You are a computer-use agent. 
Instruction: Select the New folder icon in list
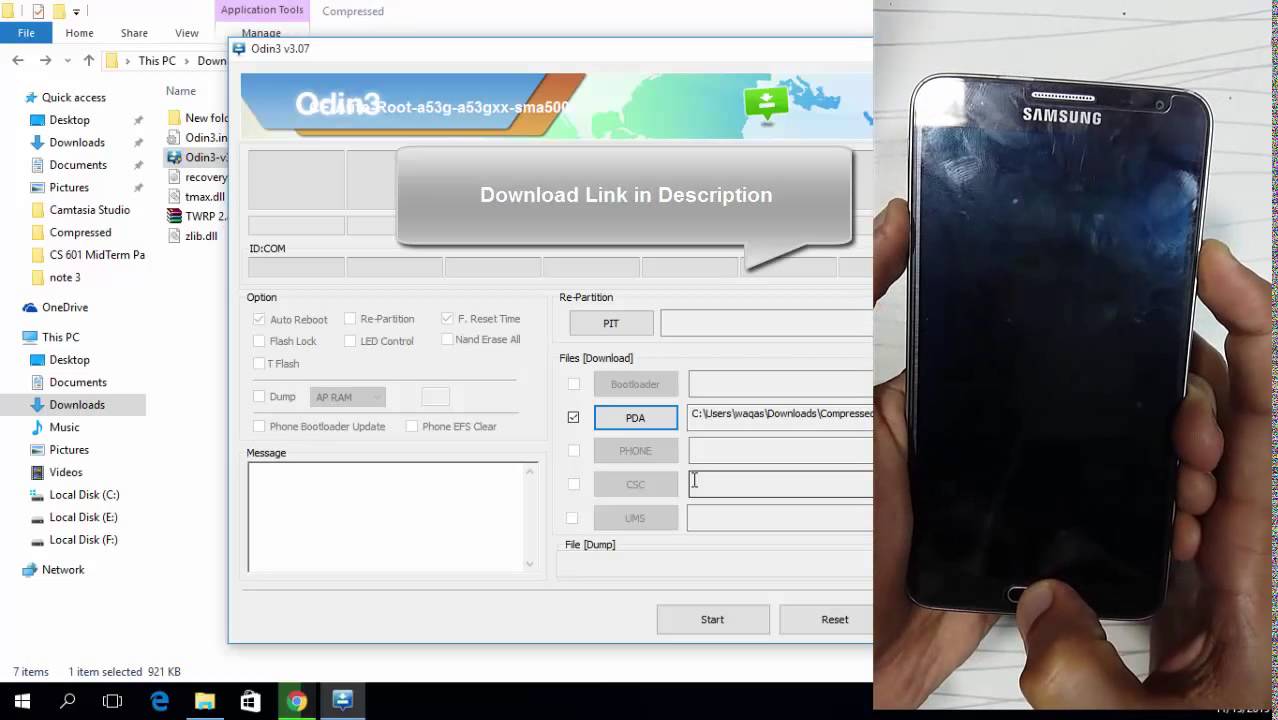point(174,118)
